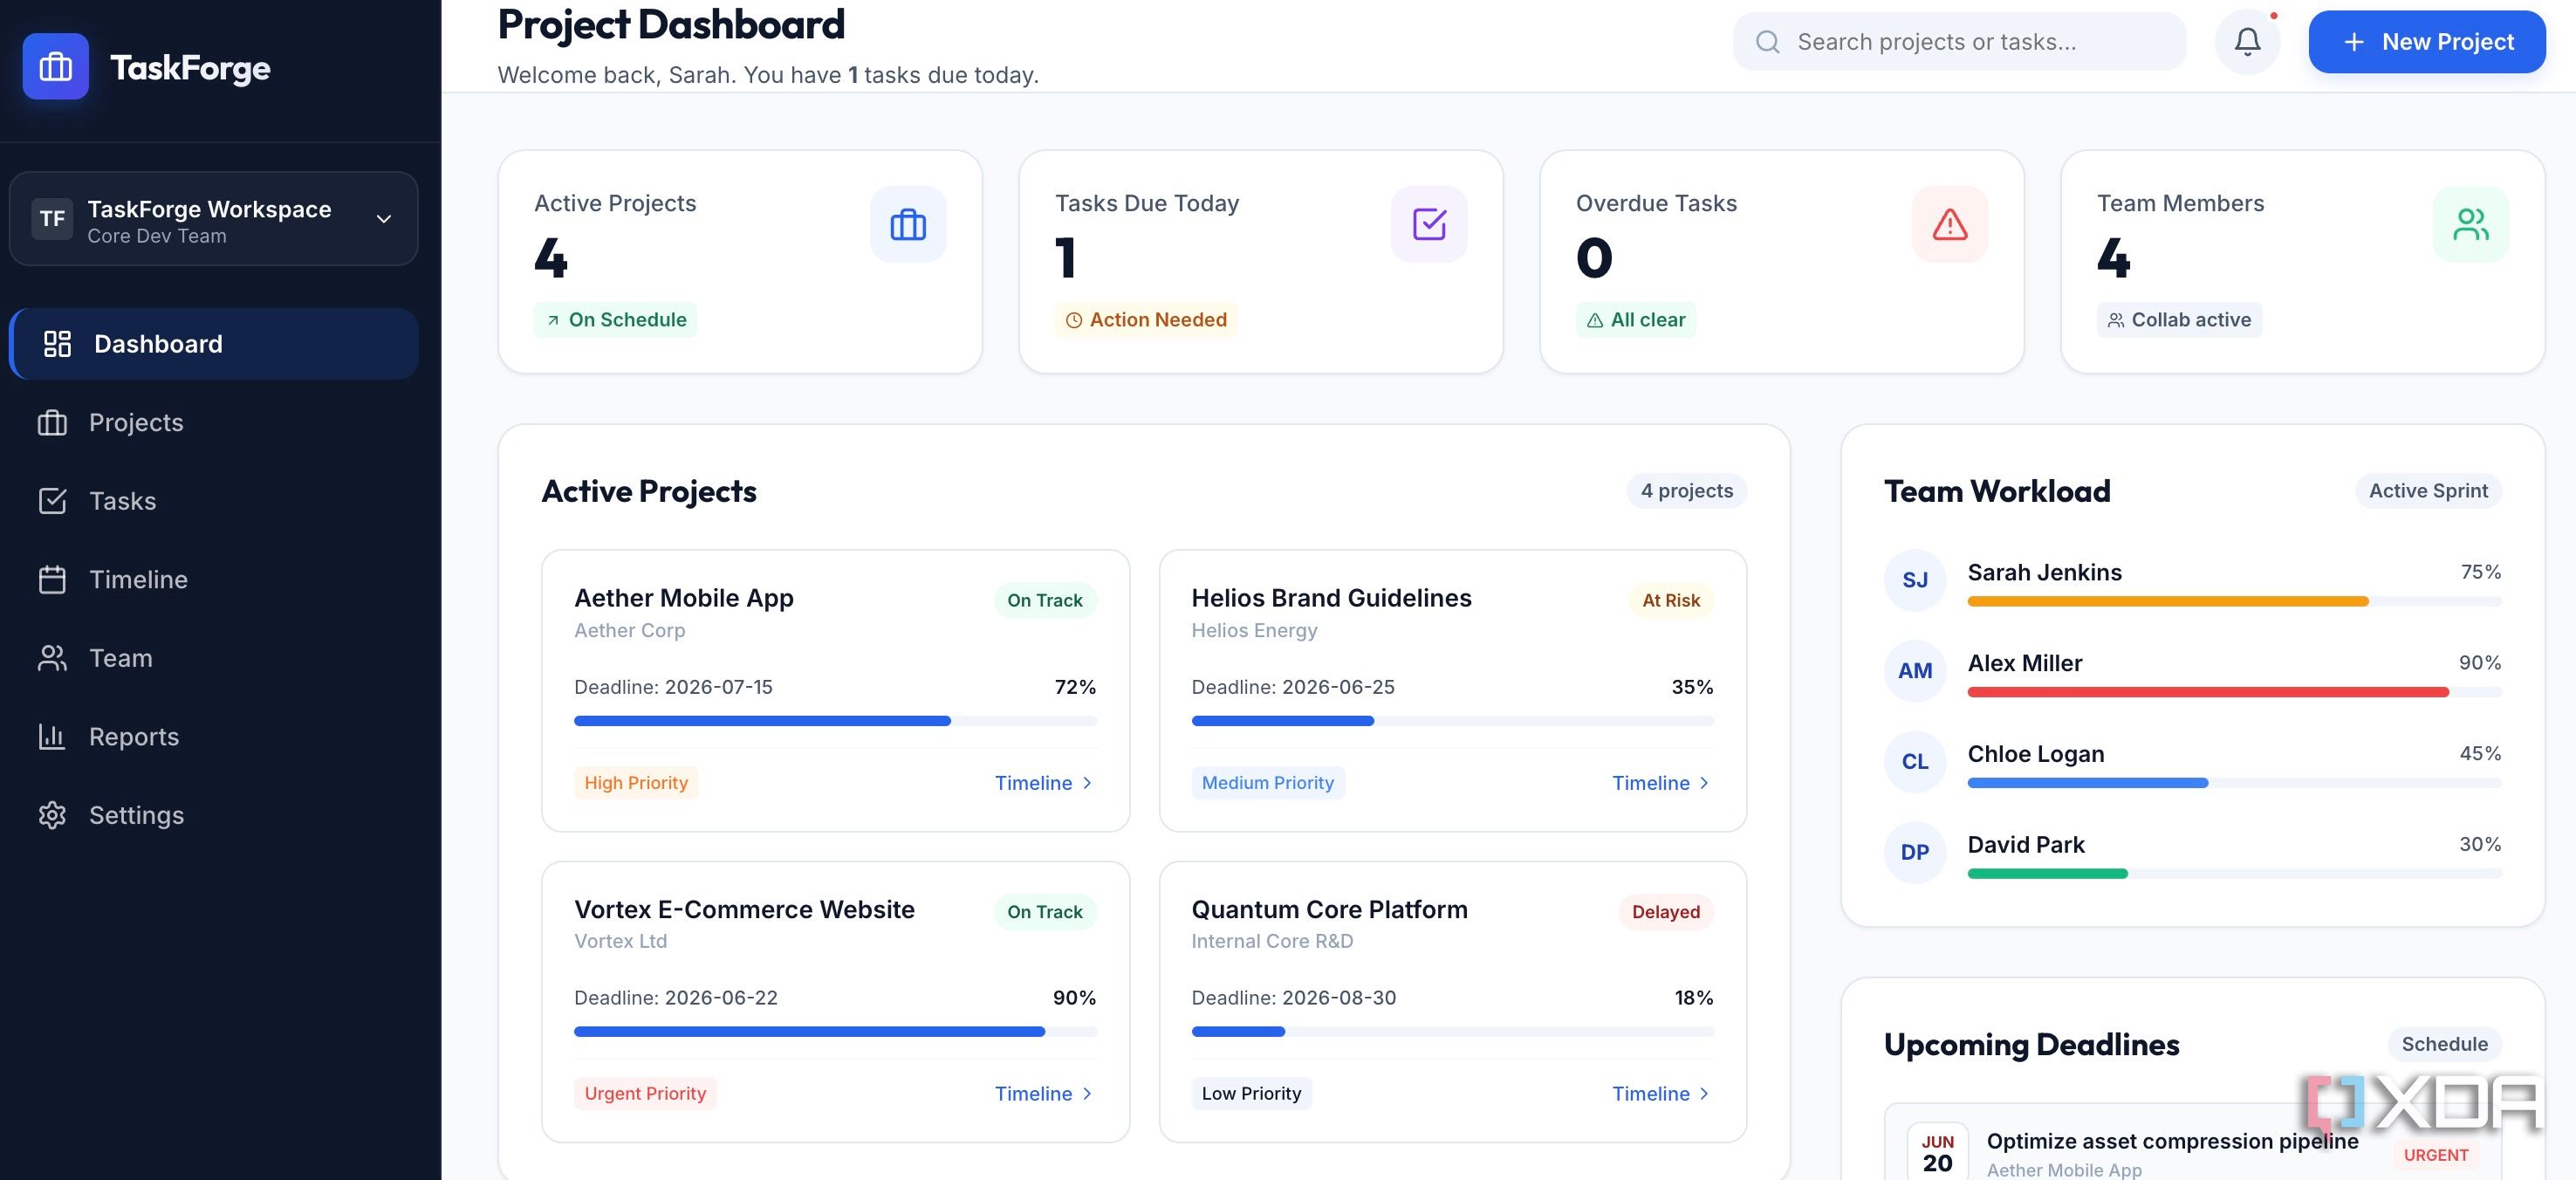Open Reports in the sidebar
This screenshot has height=1180, width=2576.
pyautogui.click(x=214, y=737)
